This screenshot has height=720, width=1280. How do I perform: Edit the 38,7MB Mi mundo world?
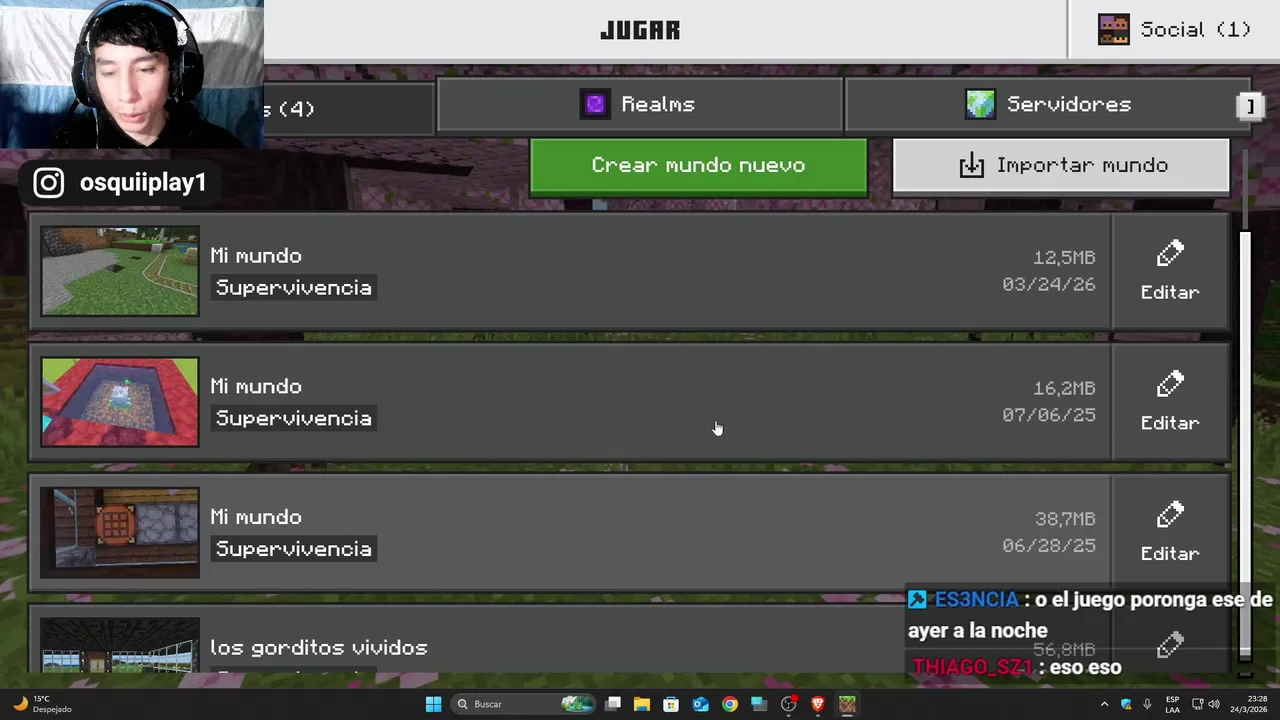pyautogui.click(x=1170, y=533)
